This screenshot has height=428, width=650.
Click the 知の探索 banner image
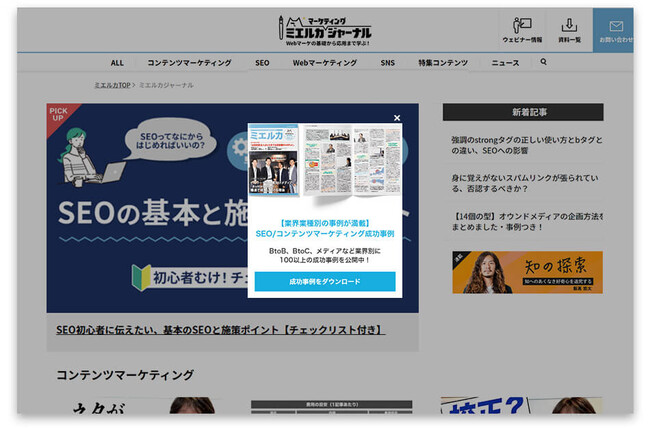coord(527,272)
